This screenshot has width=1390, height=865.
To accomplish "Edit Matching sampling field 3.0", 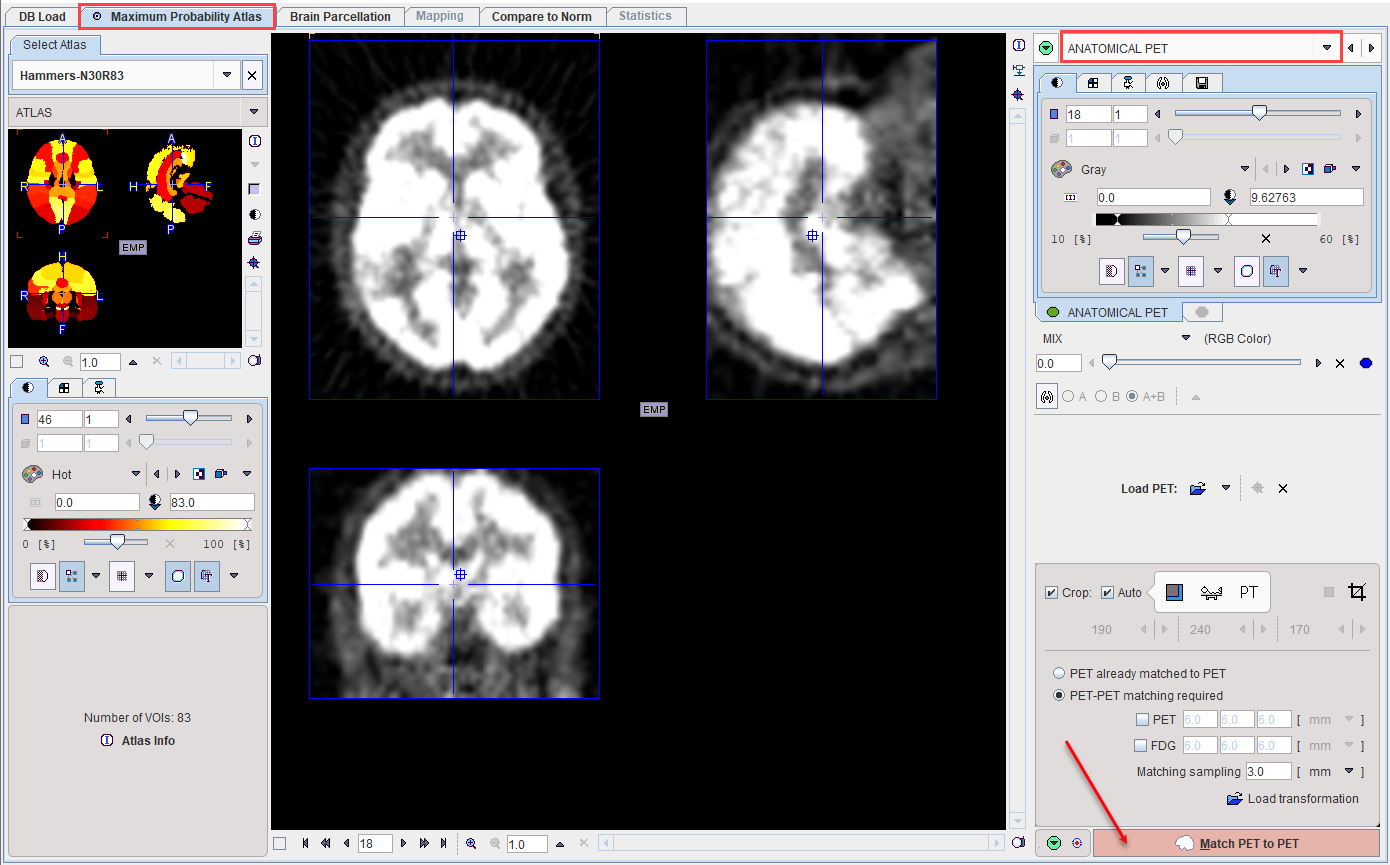I will click(1268, 771).
